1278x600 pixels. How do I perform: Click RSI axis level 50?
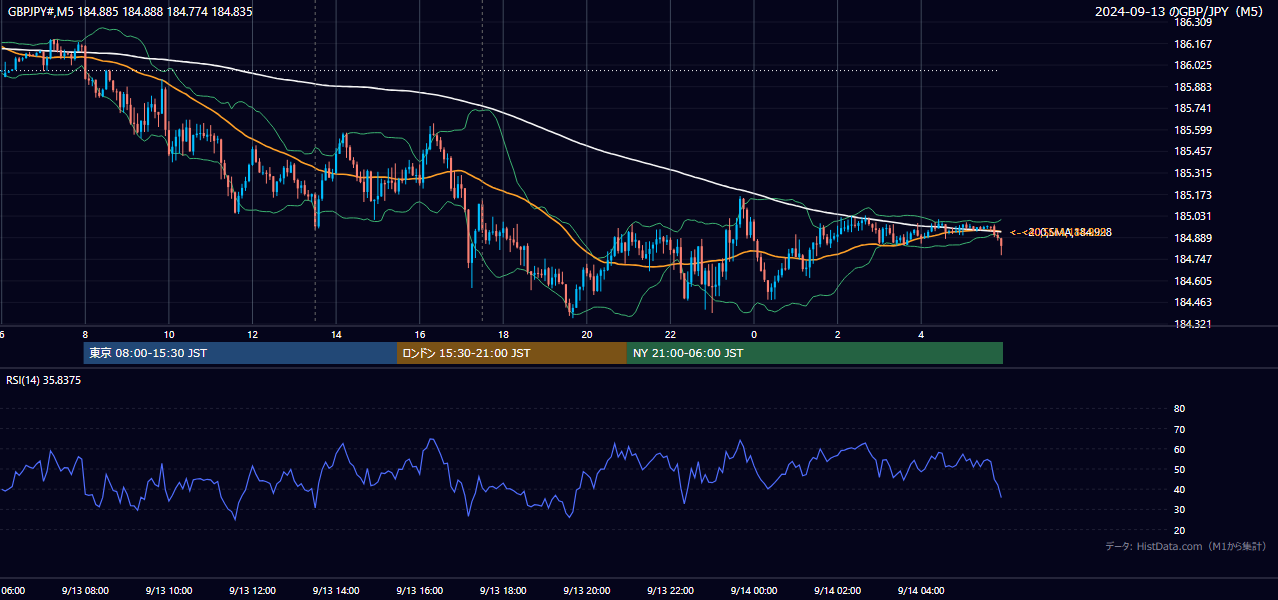click(1179, 469)
